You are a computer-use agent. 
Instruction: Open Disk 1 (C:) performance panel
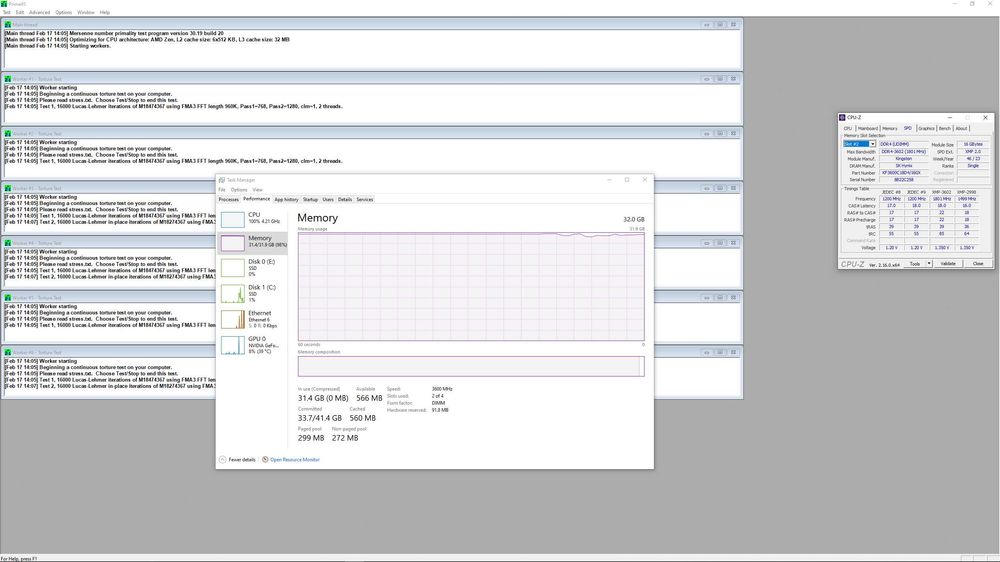pos(232,294)
